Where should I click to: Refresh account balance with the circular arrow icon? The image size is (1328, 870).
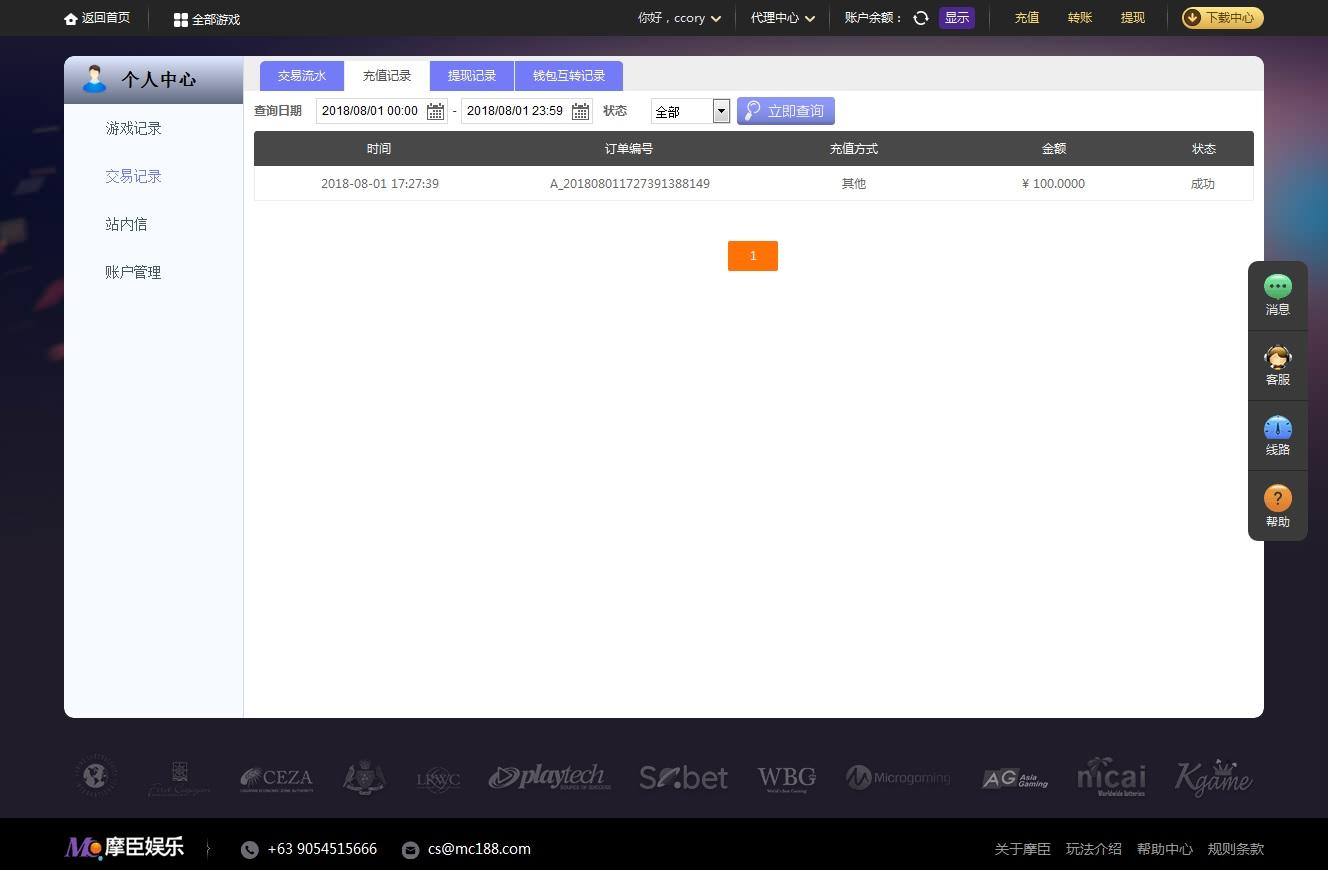(921, 18)
